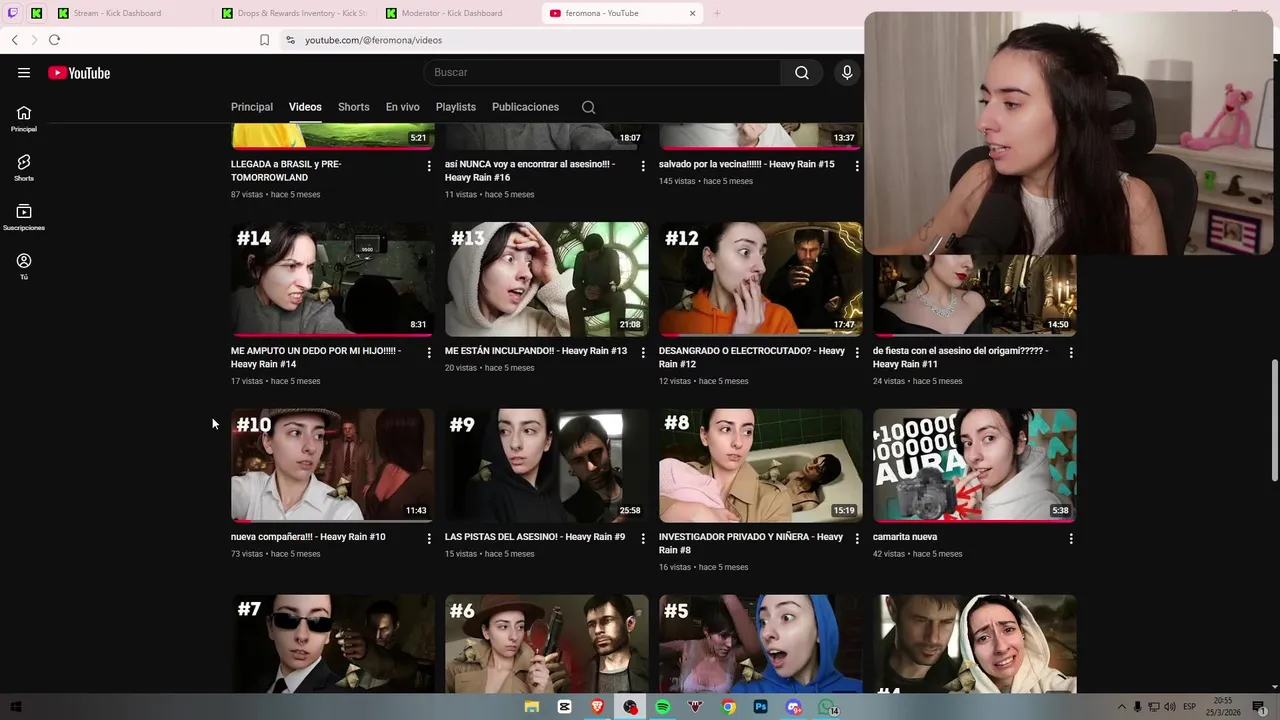Start voice search with the microphone
Viewport: 1280px width, 720px height.
(x=847, y=72)
